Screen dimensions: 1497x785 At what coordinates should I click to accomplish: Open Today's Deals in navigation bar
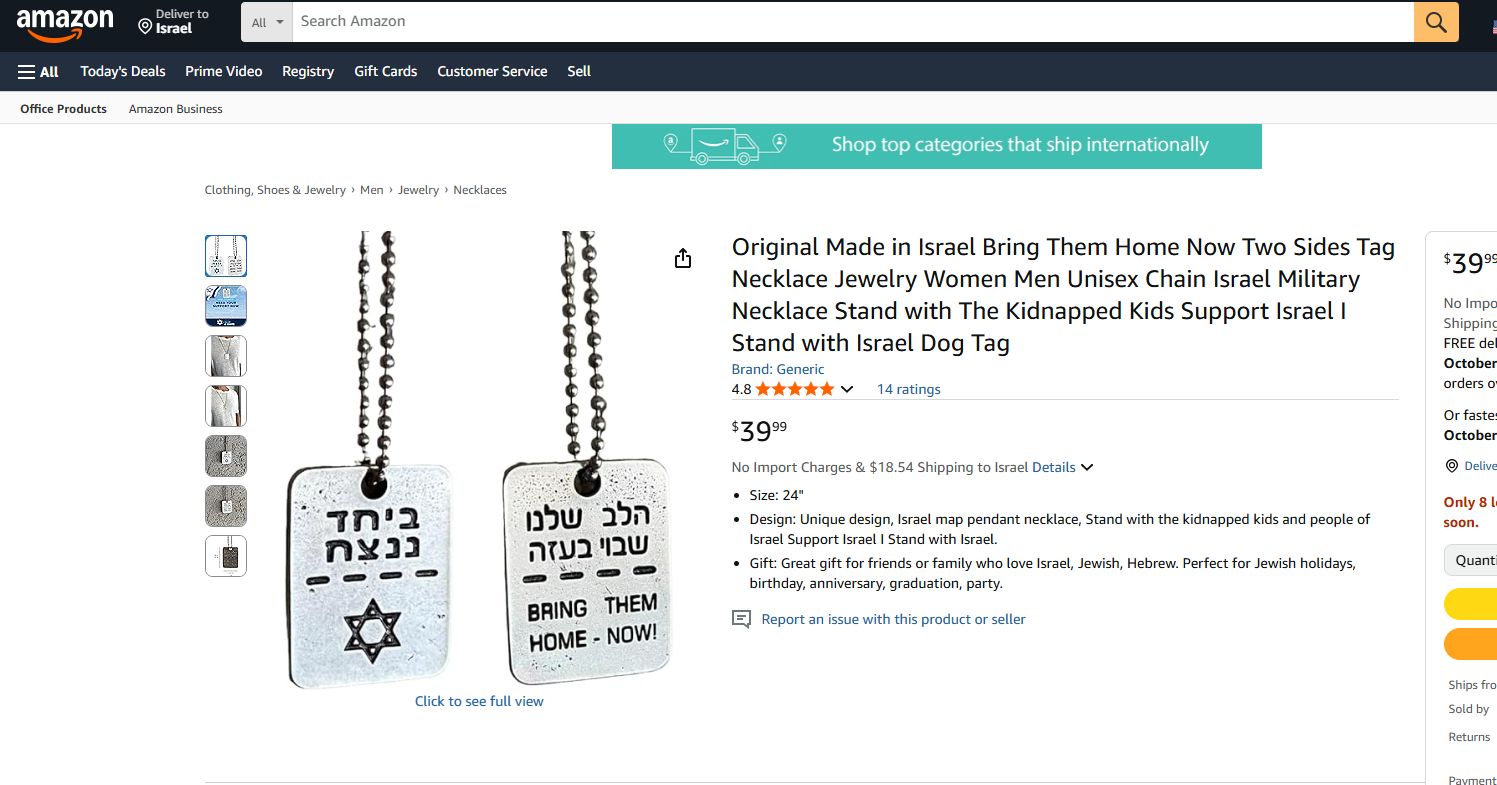coord(123,71)
